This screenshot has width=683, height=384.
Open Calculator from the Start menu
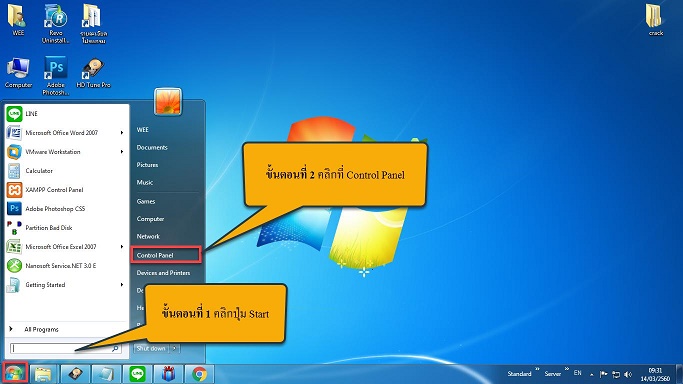pos(65,171)
